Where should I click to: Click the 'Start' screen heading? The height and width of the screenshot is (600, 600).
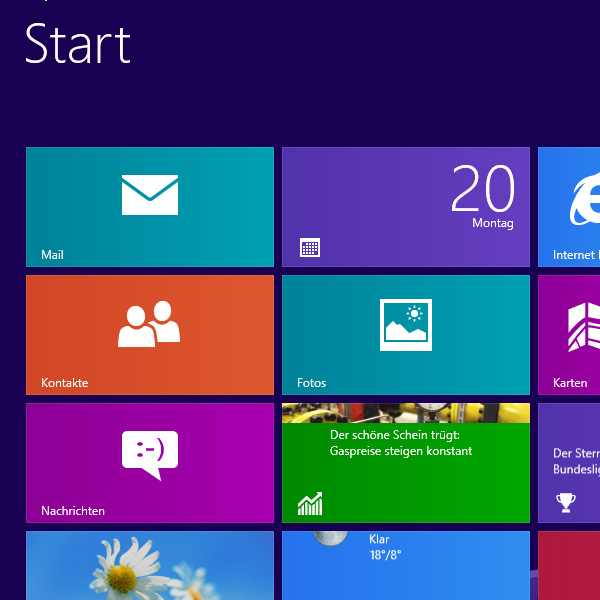(x=78, y=43)
